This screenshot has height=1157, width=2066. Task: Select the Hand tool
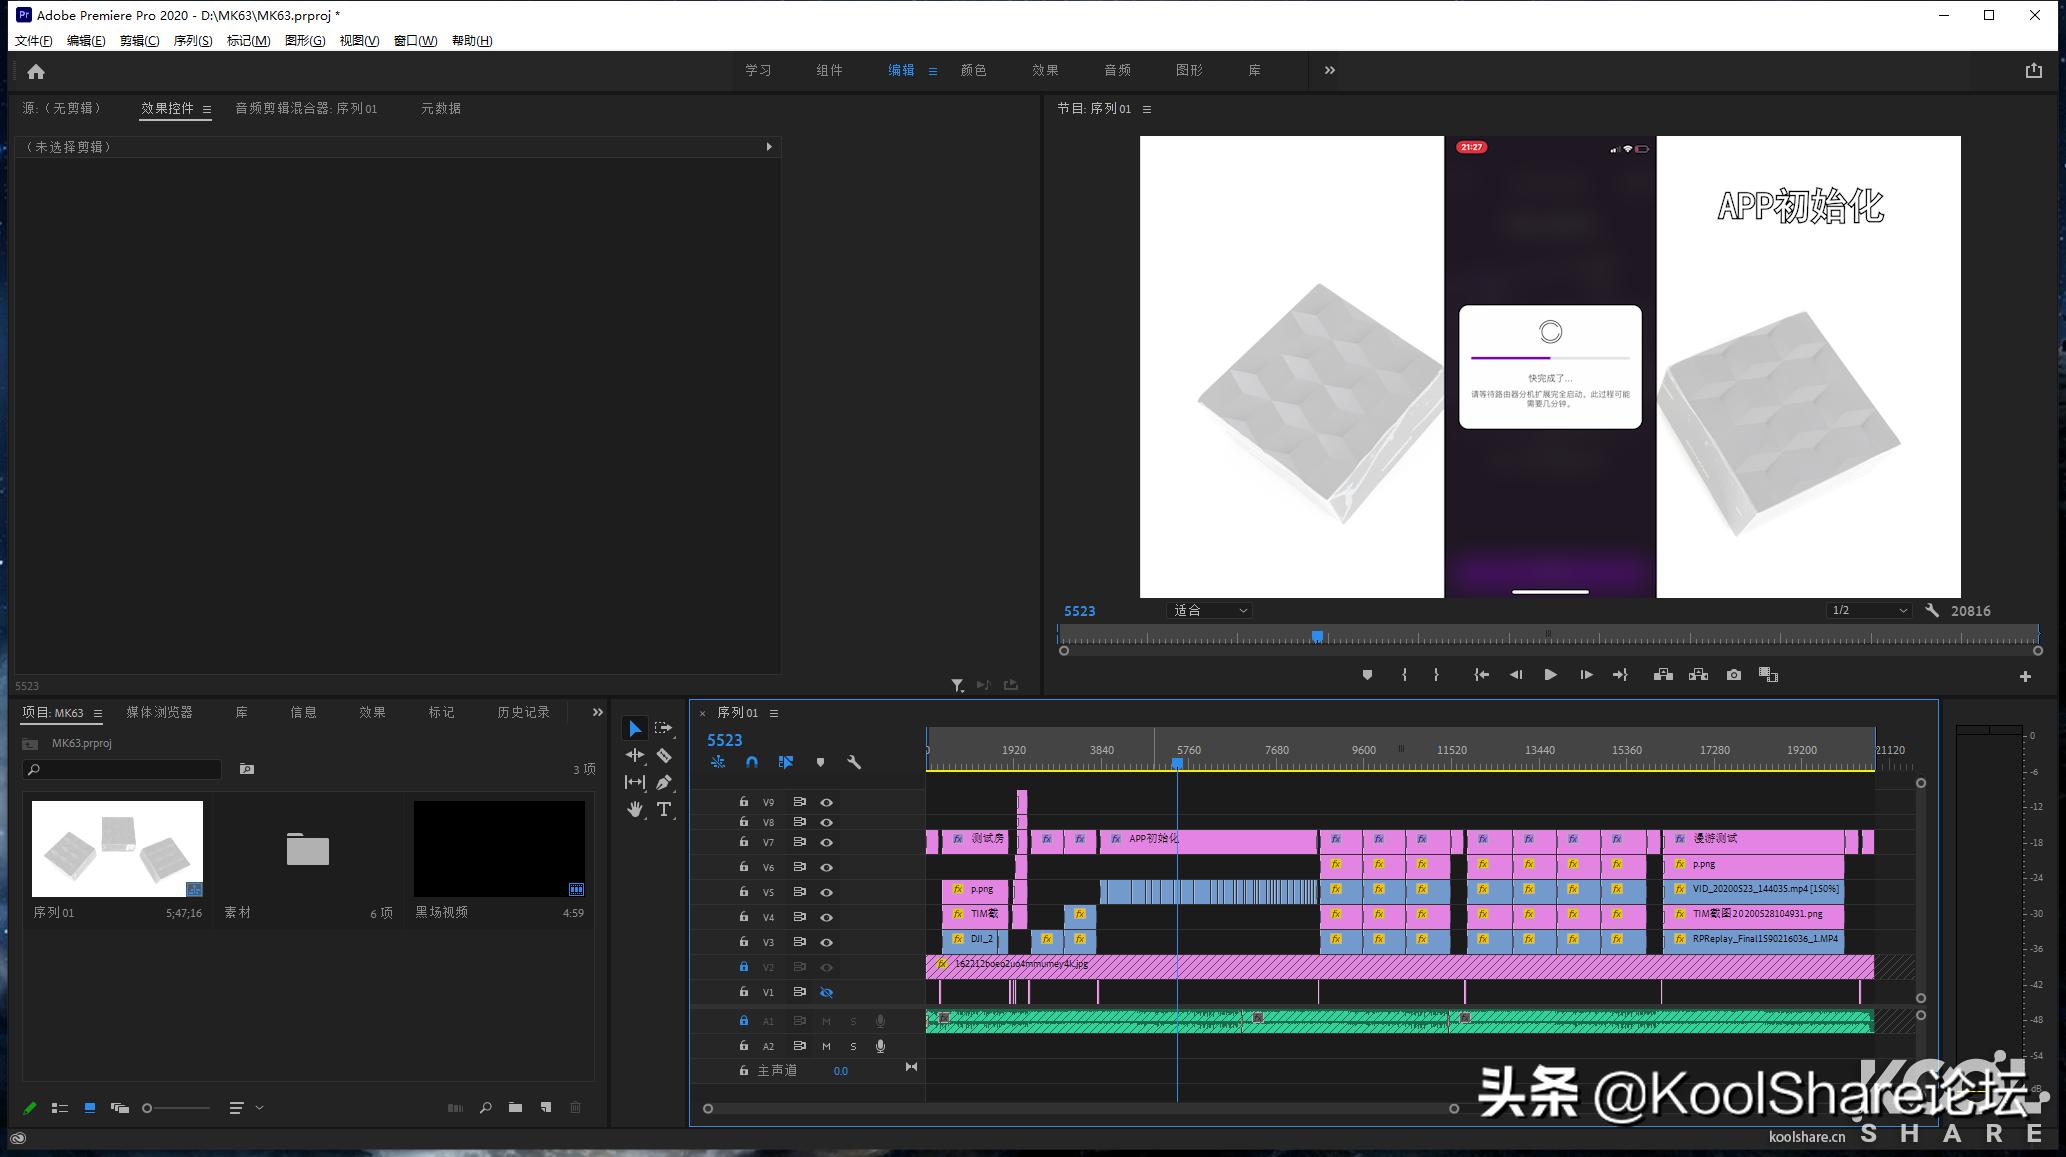point(635,809)
